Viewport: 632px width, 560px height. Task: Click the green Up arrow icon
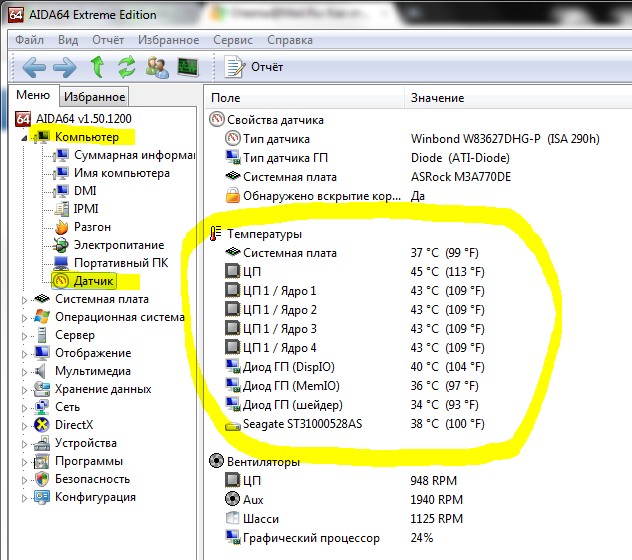pos(98,68)
